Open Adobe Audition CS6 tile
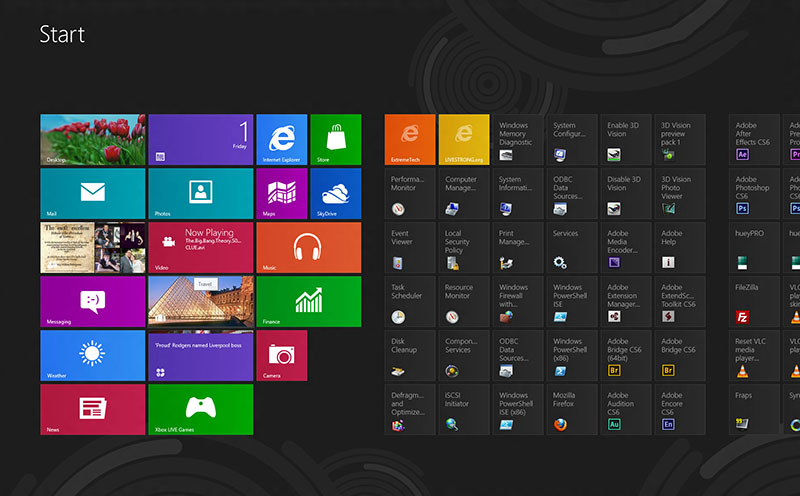 [626, 410]
